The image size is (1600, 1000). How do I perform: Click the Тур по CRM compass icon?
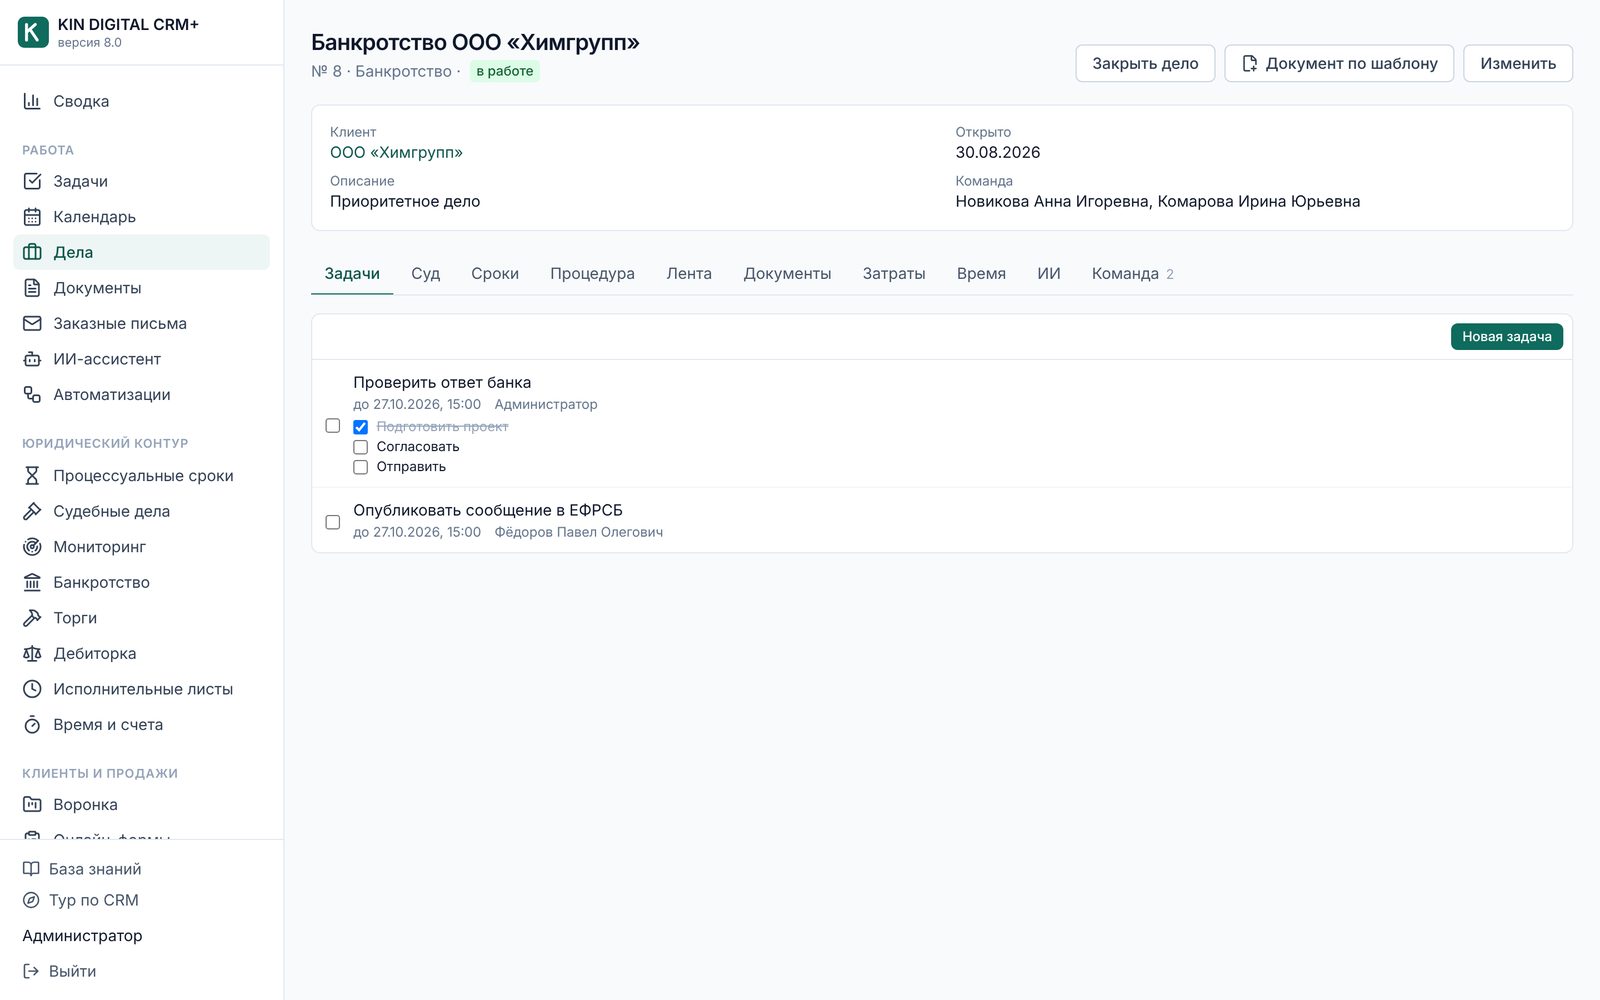pyautogui.click(x=31, y=900)
